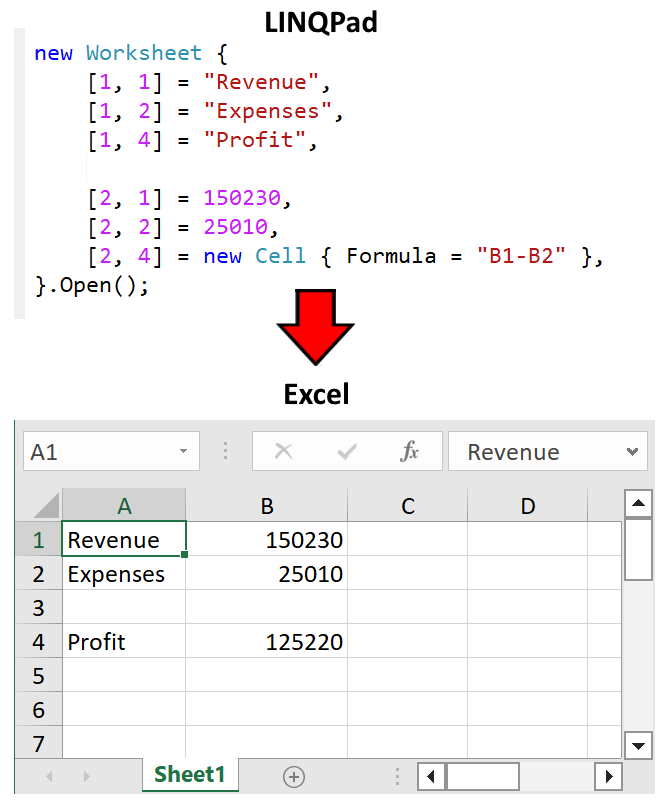
Task: Click the "Revenue" string in the code
Action: (261, 82)
